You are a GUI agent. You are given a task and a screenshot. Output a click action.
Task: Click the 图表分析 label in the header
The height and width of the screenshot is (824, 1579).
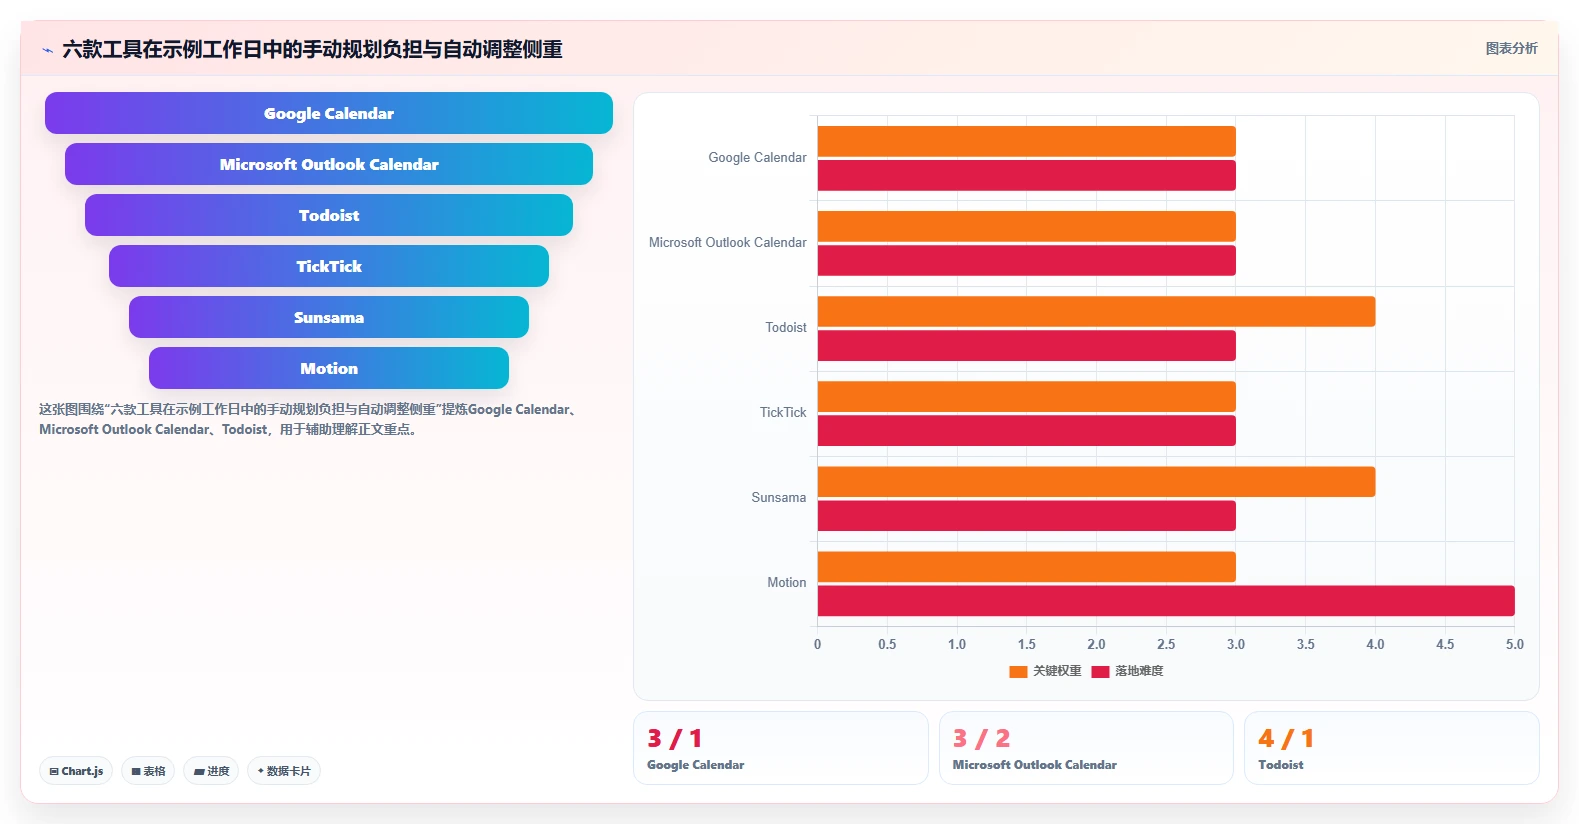1511,48
